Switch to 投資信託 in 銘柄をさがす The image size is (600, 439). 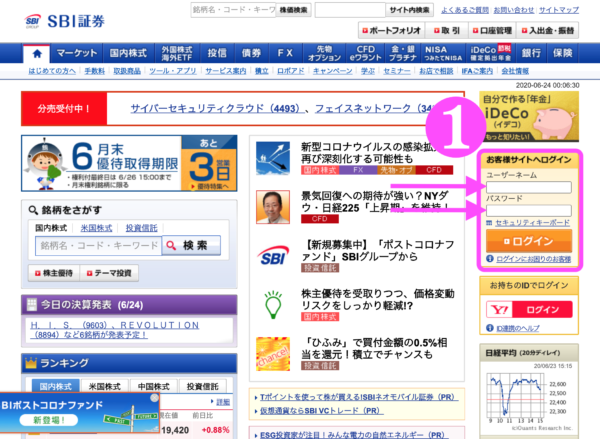(x=142, y=228)
